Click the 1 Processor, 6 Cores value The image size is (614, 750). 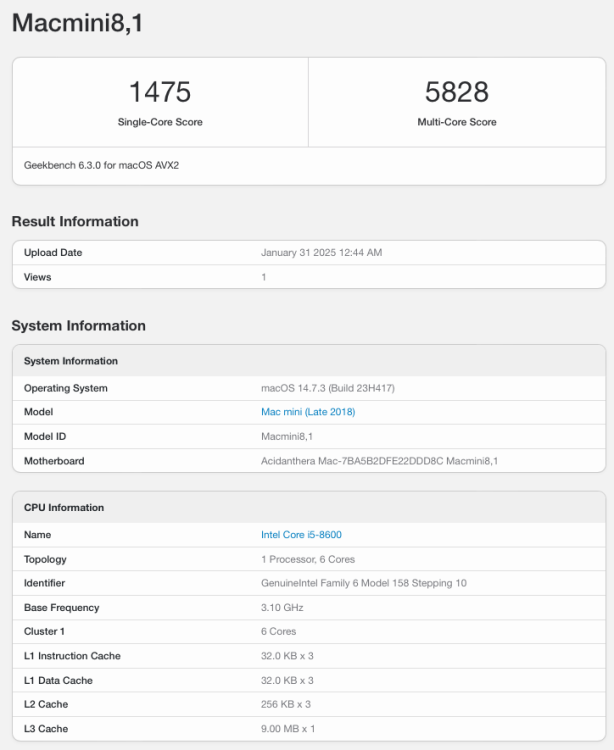308,559
